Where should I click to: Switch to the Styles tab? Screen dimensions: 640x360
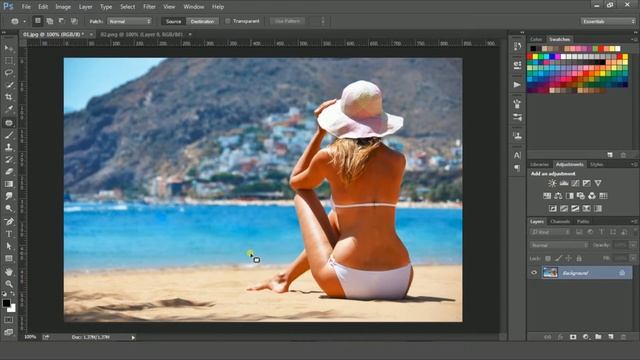pos(596,164)
